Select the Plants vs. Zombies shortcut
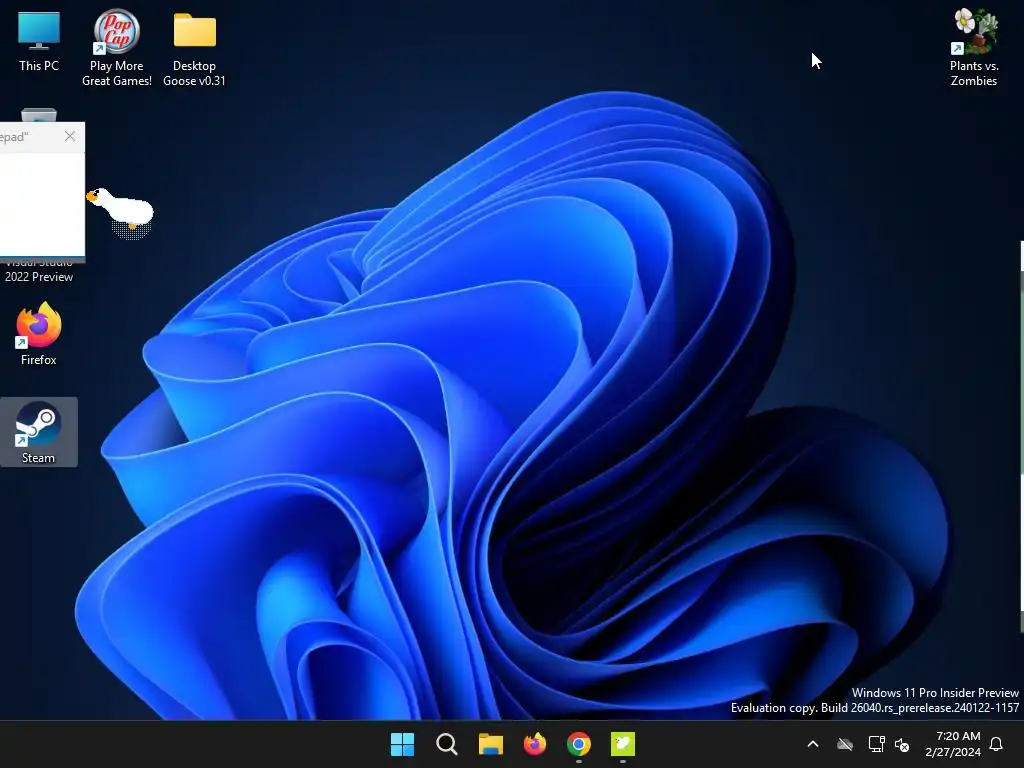 point(974,48)
